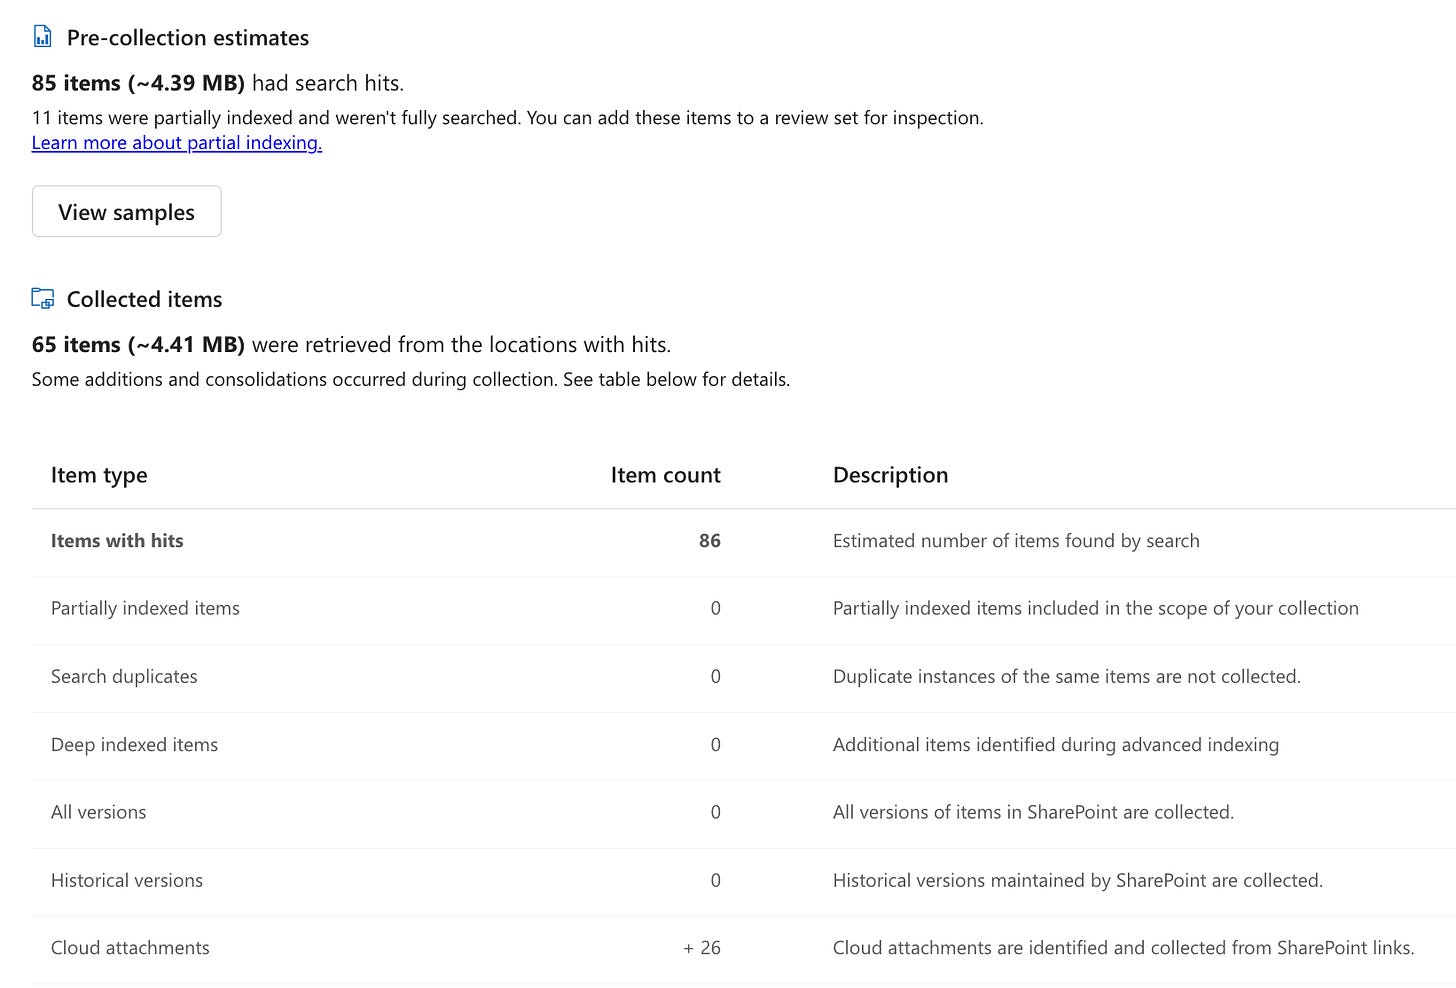This screenshot has height=988, width=1456.
Task: Select the Items with hits row
Action: (117, 541)
